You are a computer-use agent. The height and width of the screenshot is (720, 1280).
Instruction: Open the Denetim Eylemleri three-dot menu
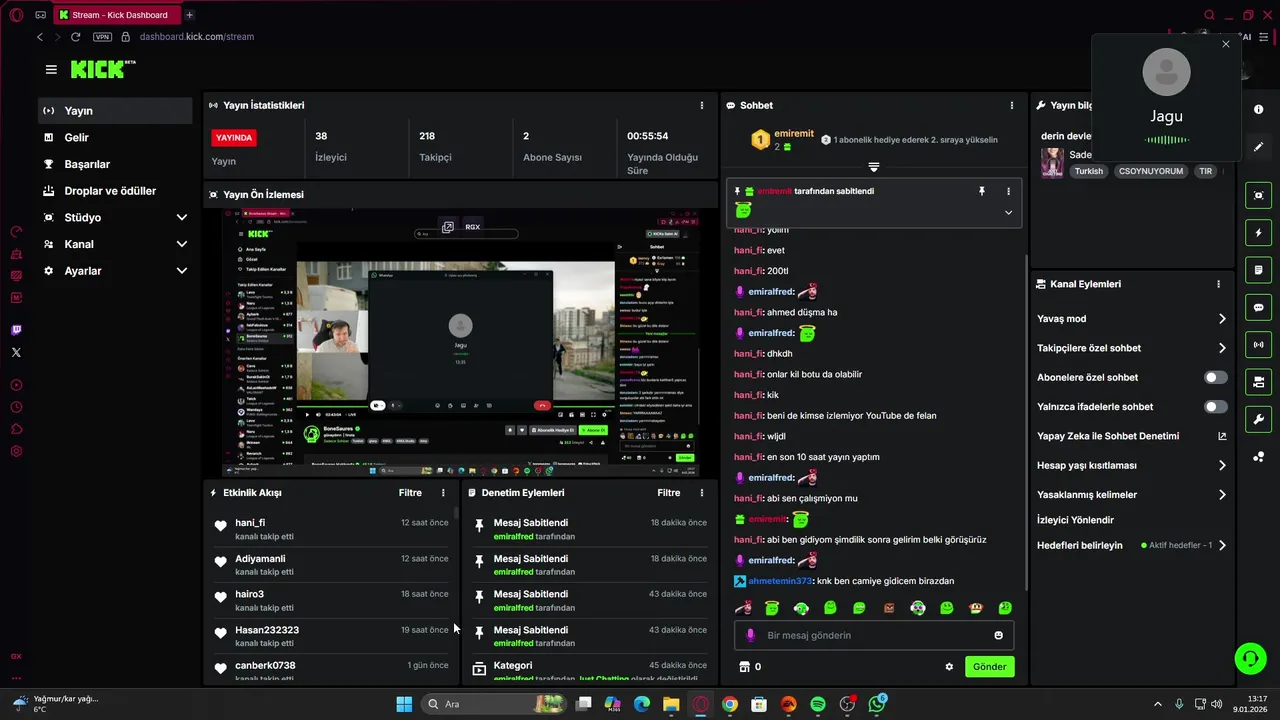(702, 493)
